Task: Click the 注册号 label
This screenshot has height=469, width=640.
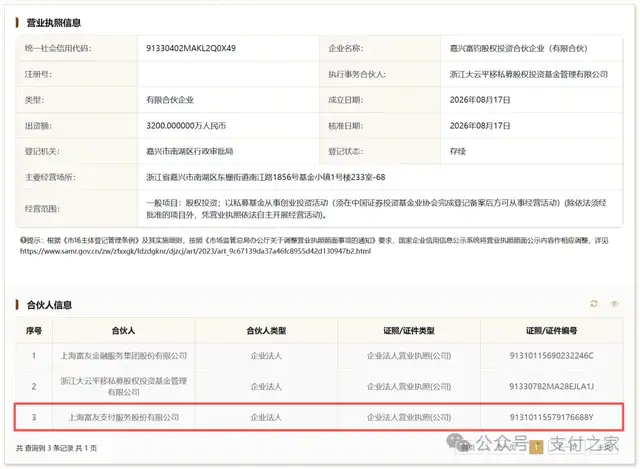Action: (x=38, y=74)
